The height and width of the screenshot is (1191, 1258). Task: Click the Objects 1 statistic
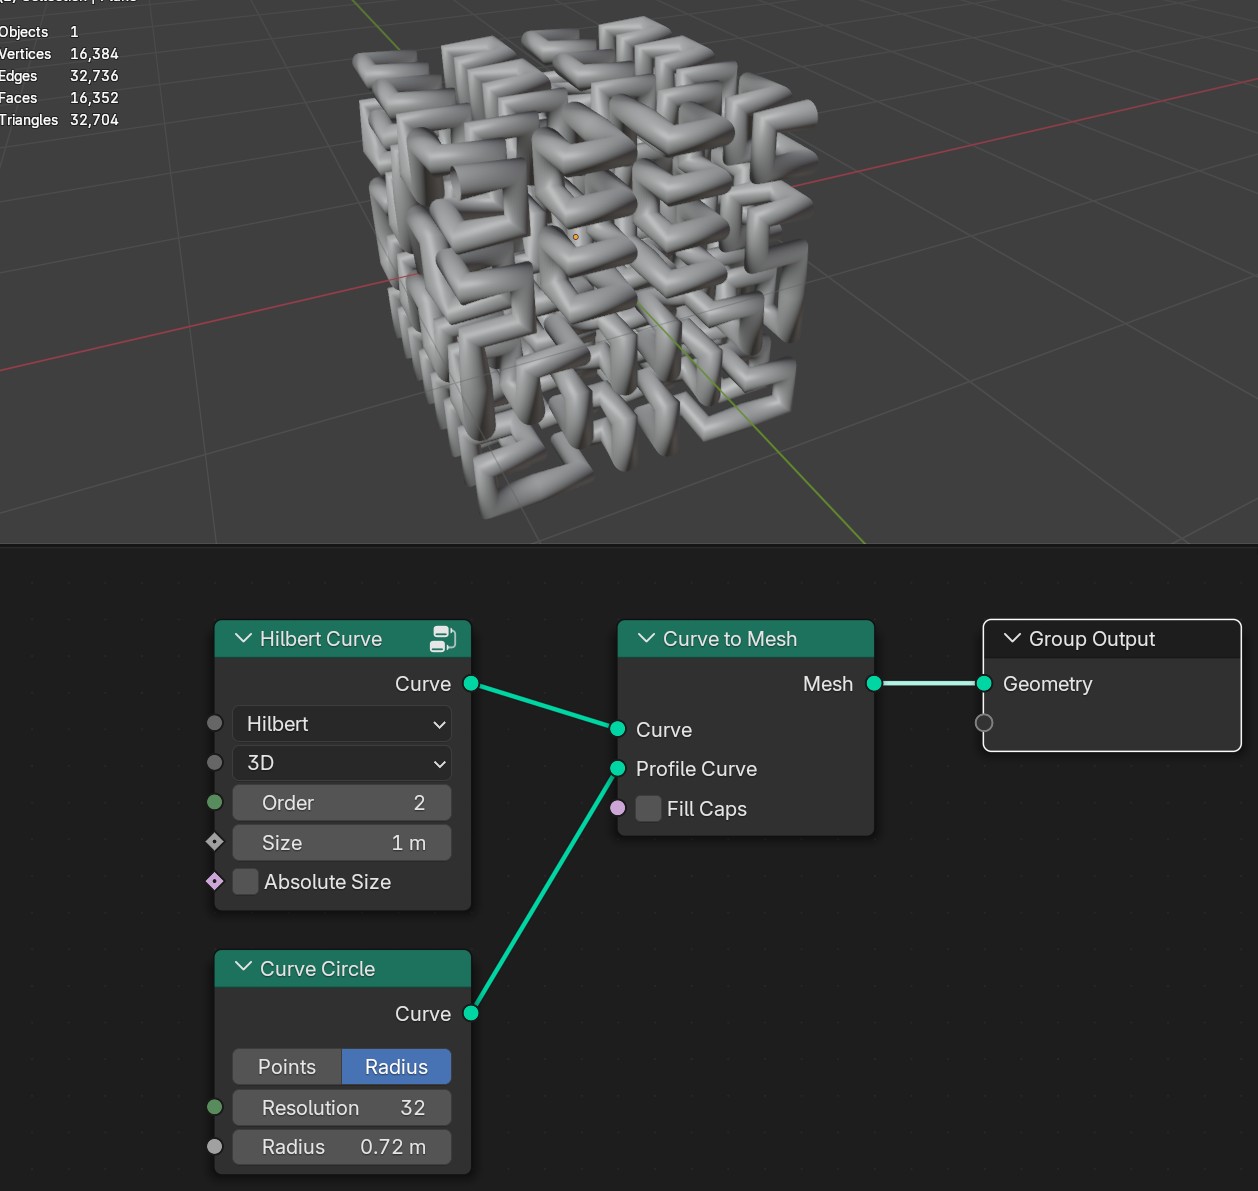pos(39,32)
